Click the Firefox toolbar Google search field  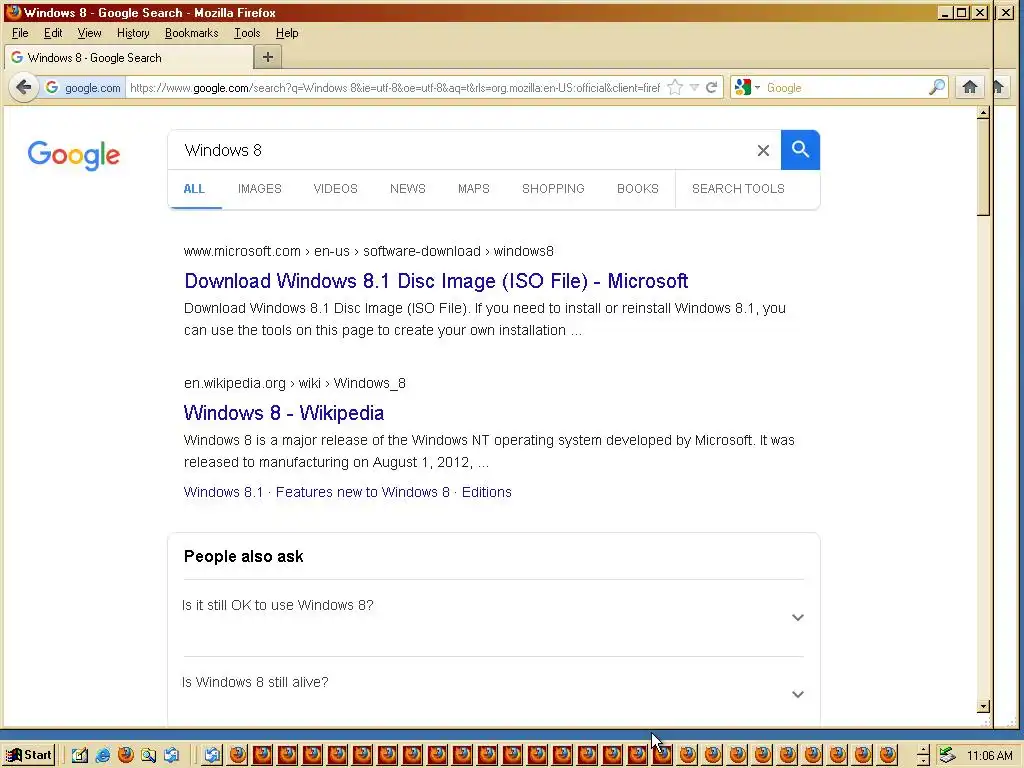(x=846, y=88)
